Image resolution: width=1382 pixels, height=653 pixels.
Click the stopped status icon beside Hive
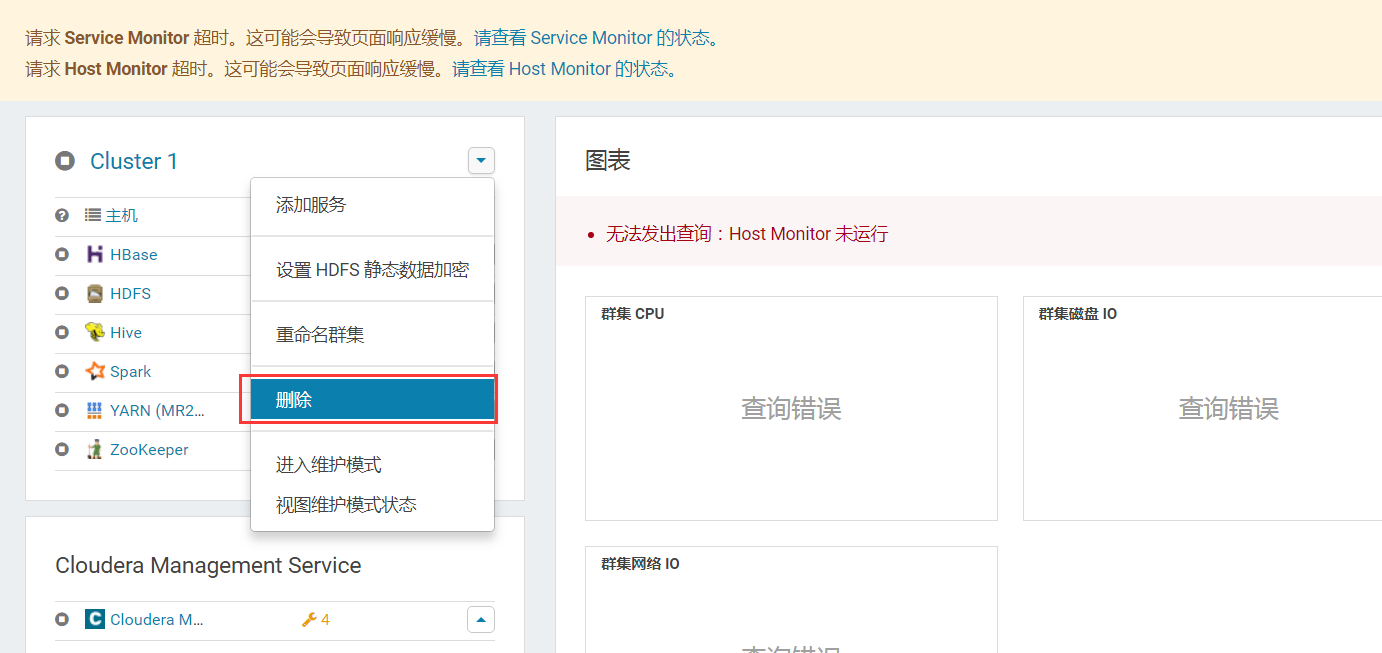coord(62,333)
